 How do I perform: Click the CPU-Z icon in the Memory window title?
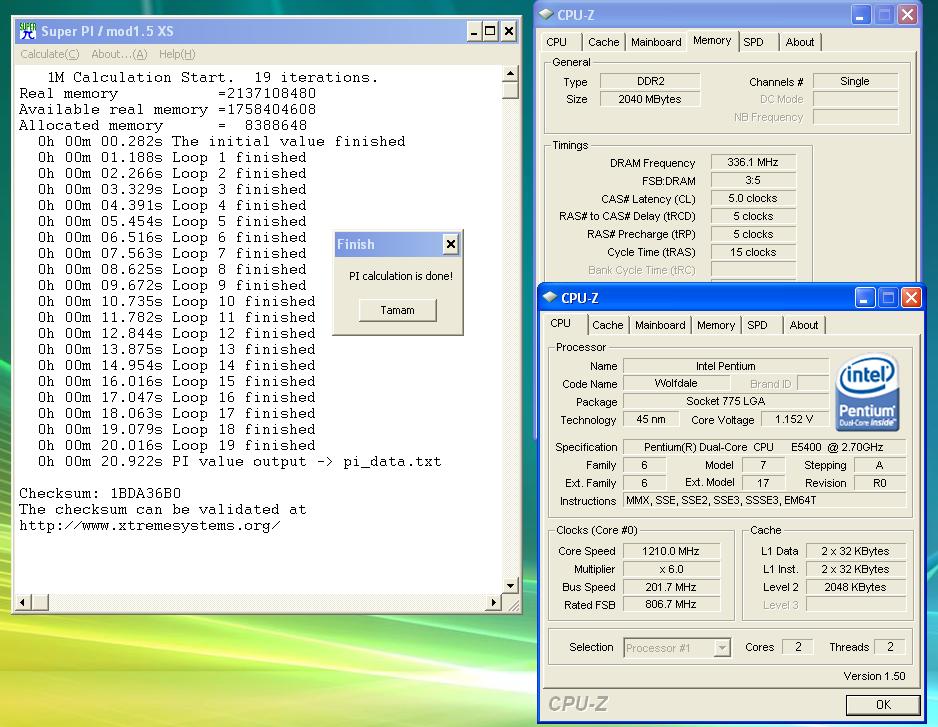[546, 14]
